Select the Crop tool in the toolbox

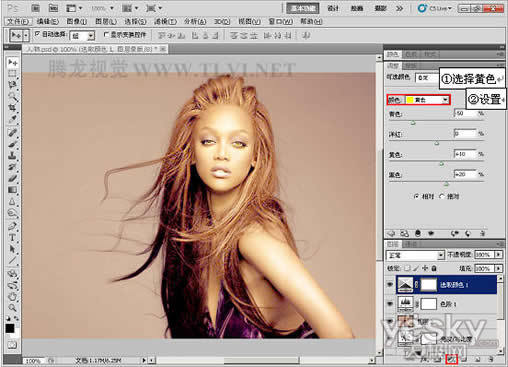click(x=12, y=107)
